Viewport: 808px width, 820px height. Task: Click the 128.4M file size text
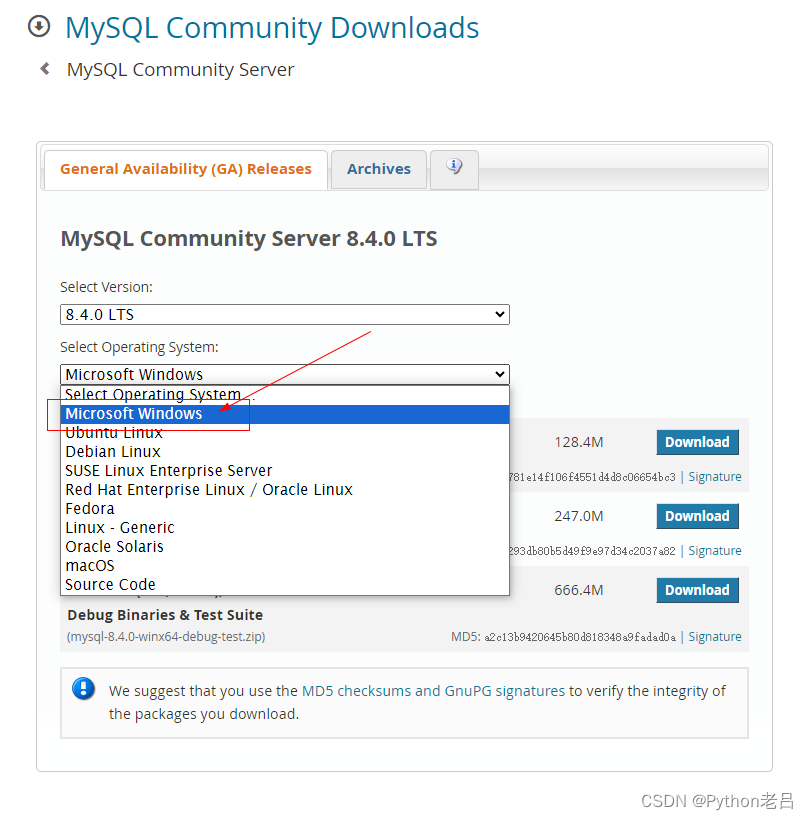pos(578,442)
